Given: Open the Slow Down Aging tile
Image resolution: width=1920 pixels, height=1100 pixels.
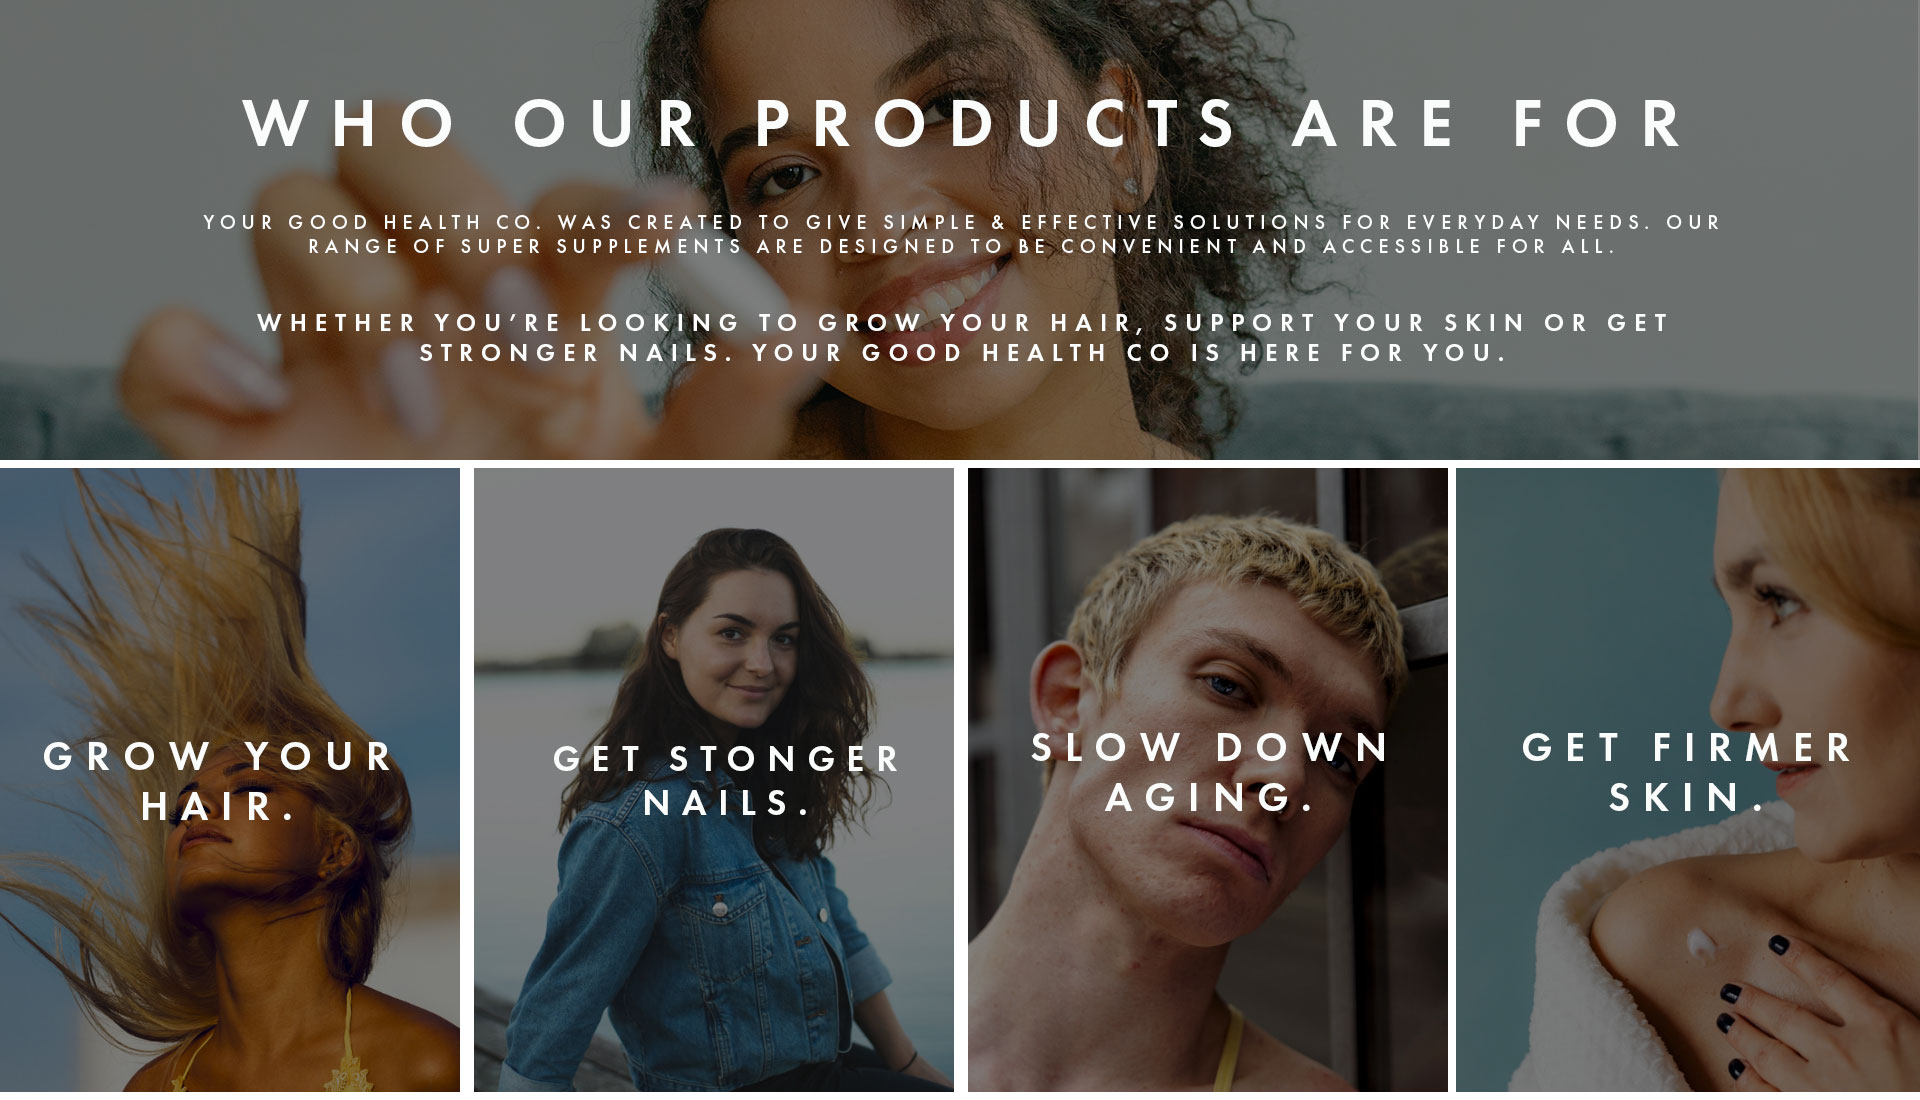Looking at the screenshot, I should (x=1208, y=780).
